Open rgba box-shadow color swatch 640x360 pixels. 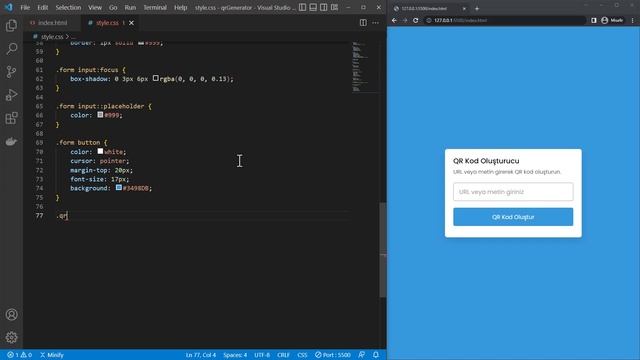pos(156,78)
